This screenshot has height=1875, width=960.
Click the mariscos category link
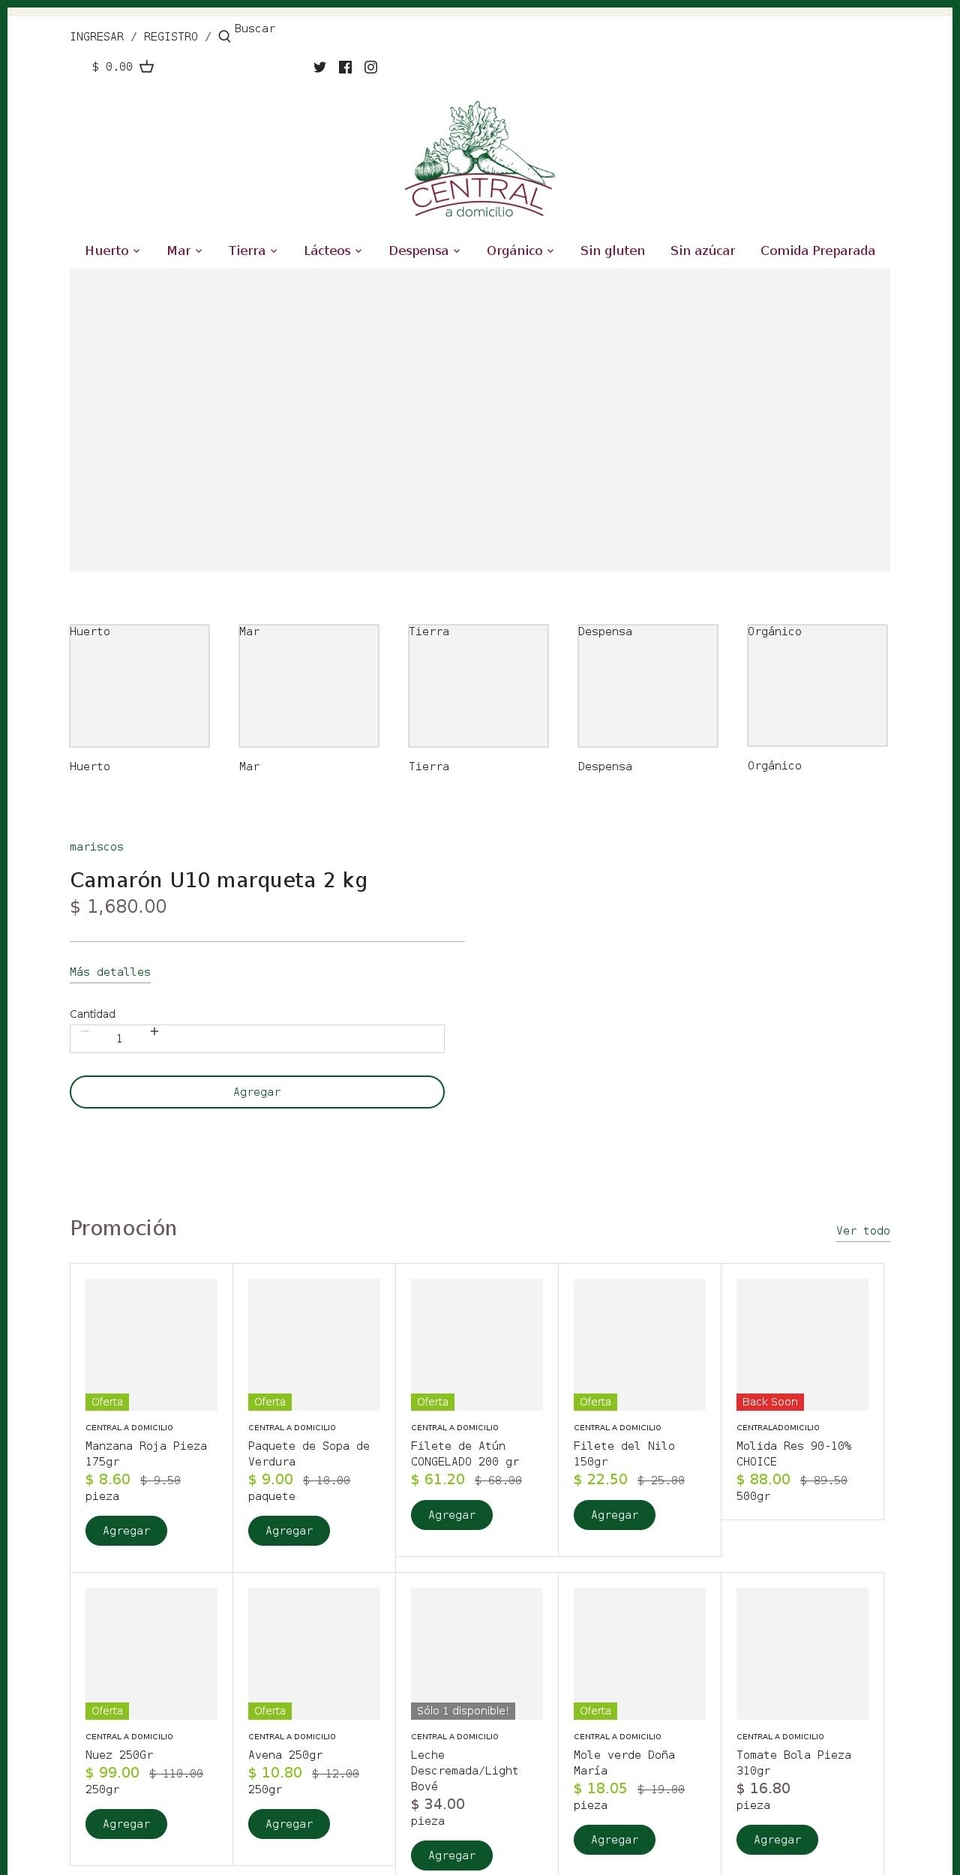pyautogui.click(x=97, y=847)
